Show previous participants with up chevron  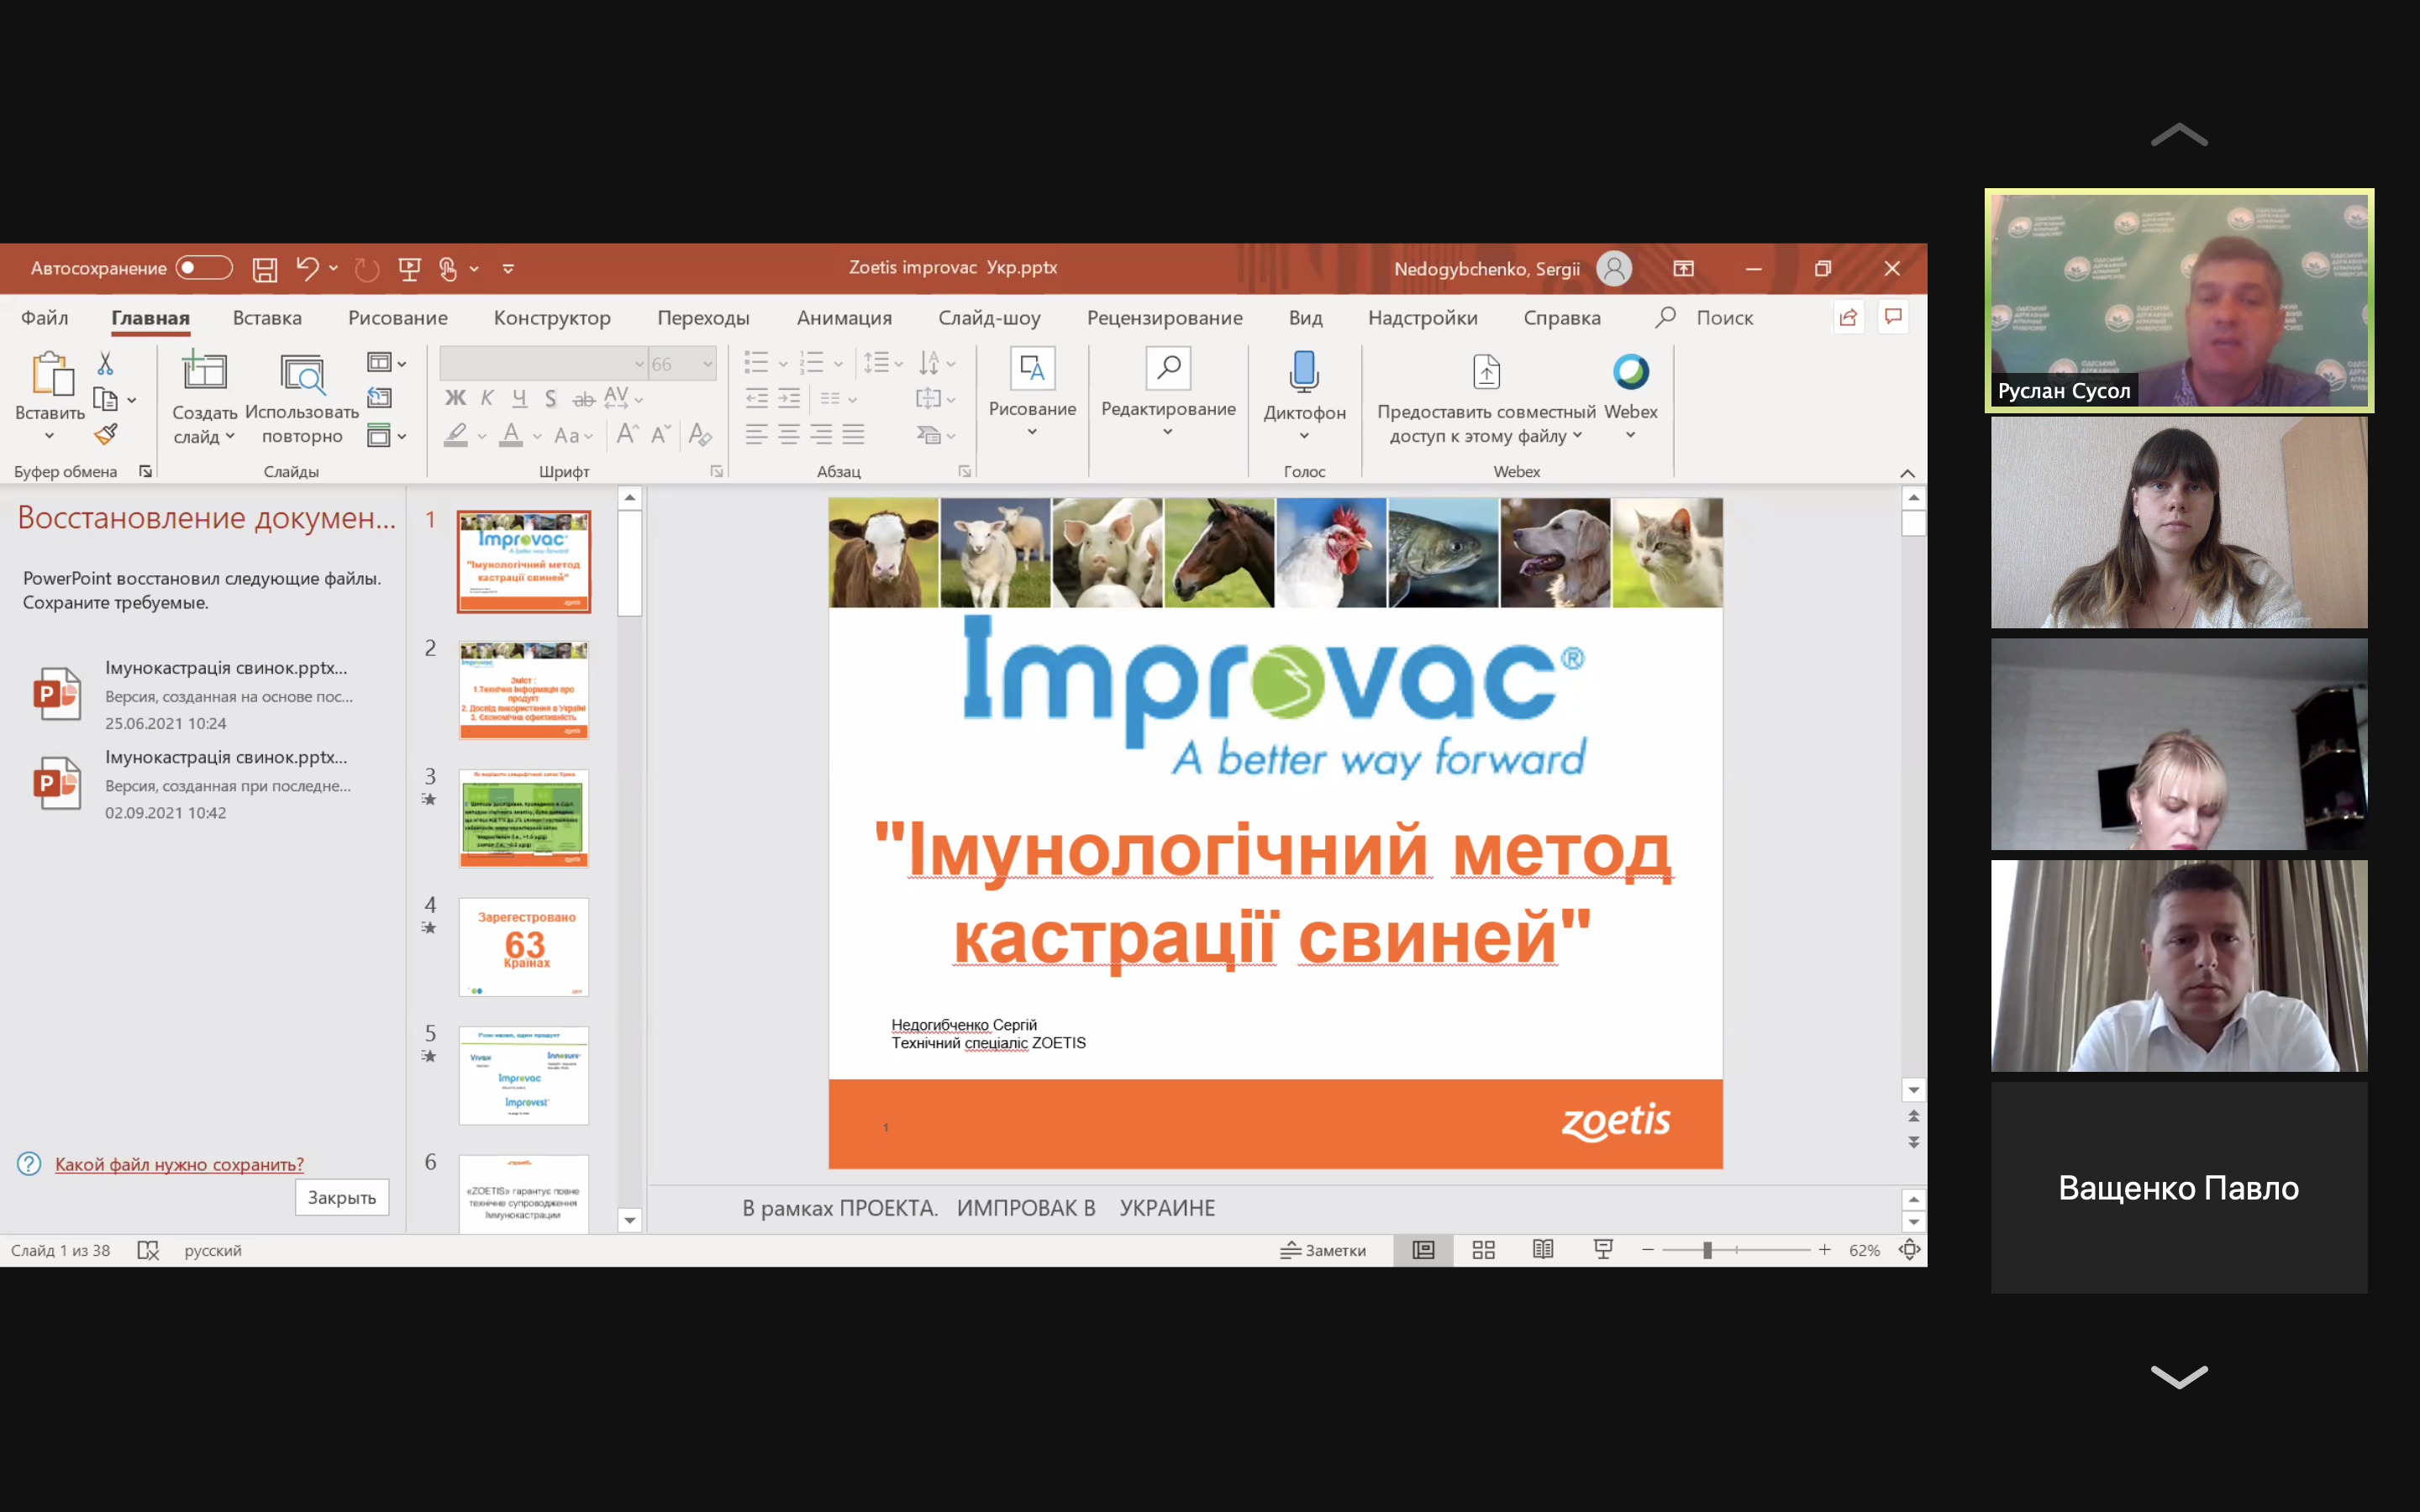[x=2179, y=135]
